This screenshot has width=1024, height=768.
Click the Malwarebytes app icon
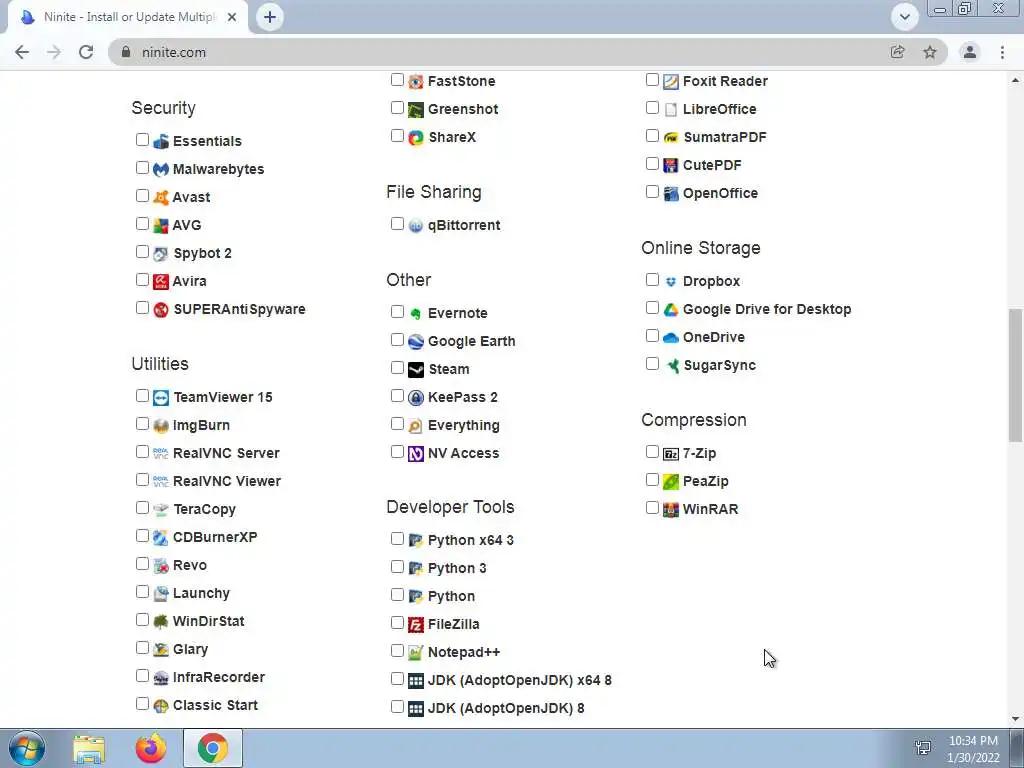(x=161, y=169)
